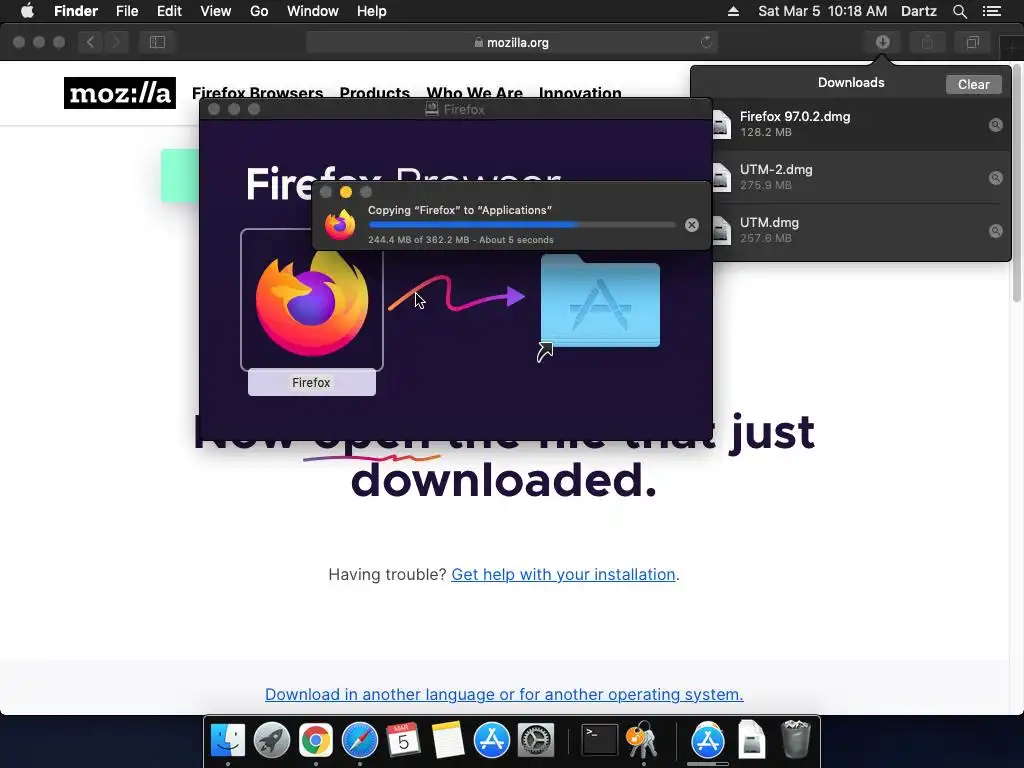Show Safari tab overview

coord(972,42)
